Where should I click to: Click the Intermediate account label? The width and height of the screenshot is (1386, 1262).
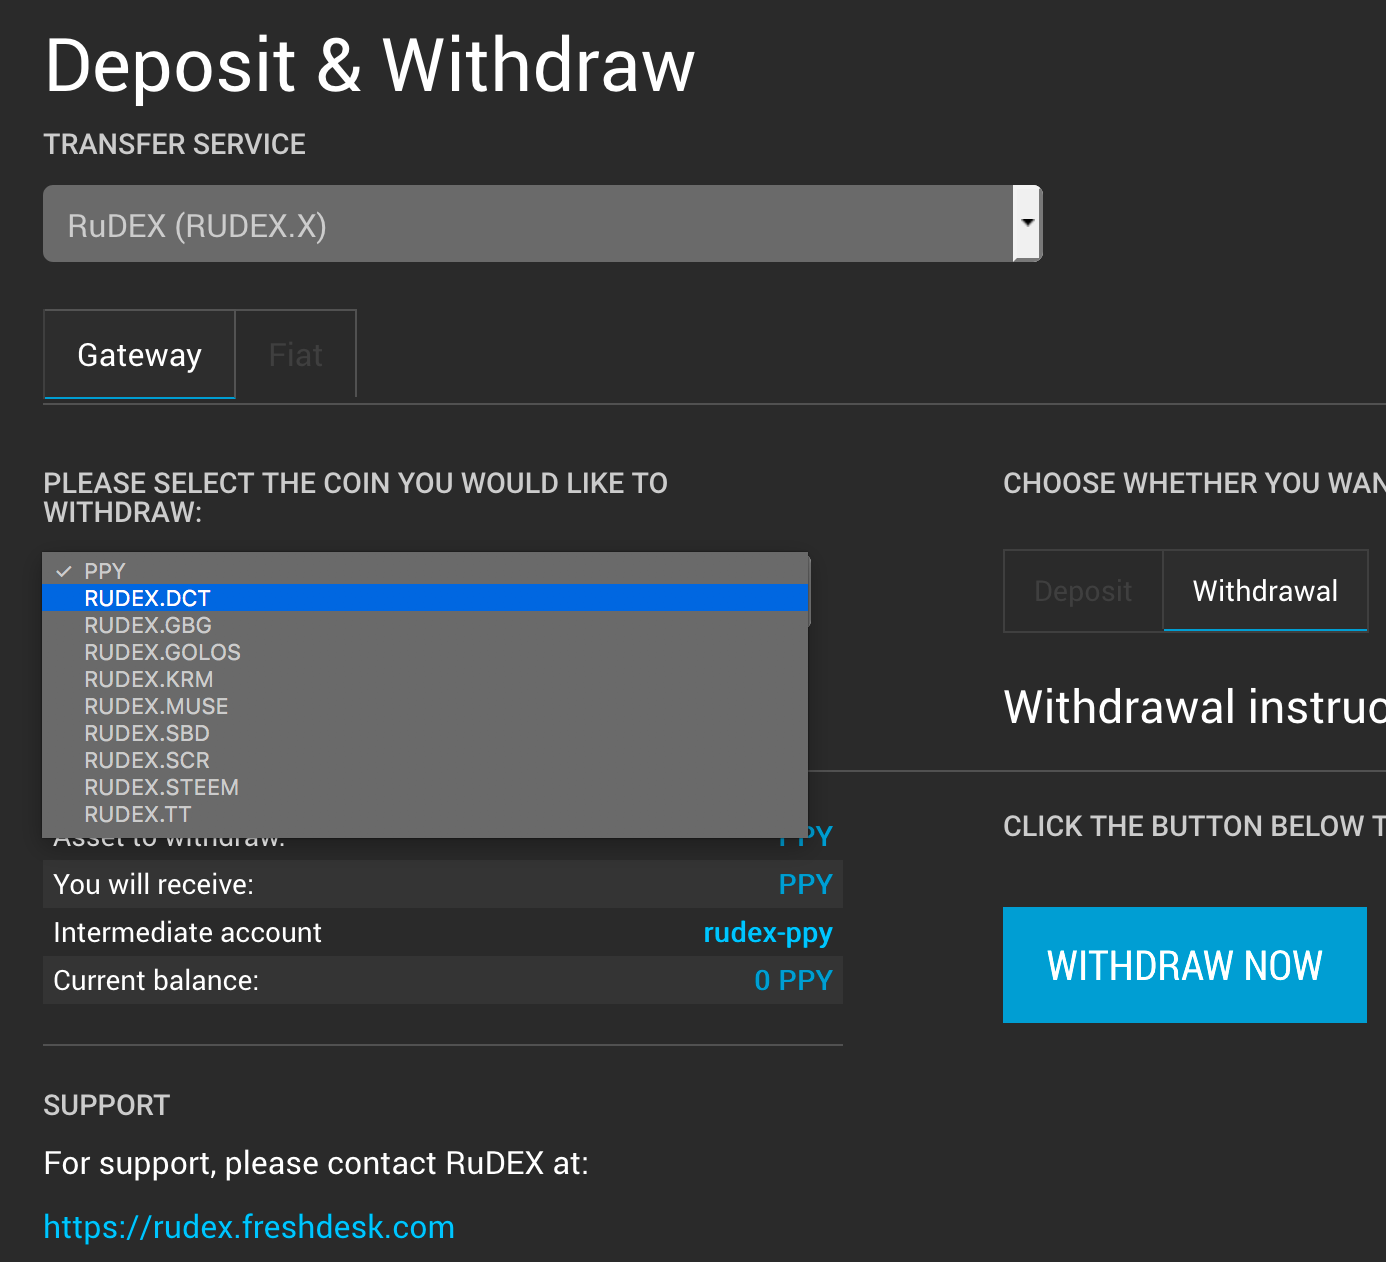(187, 933)
